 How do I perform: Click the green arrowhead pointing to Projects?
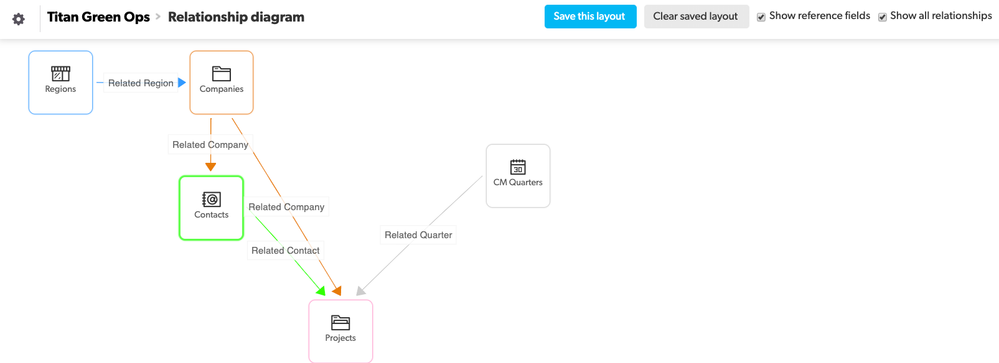point(321,291)
